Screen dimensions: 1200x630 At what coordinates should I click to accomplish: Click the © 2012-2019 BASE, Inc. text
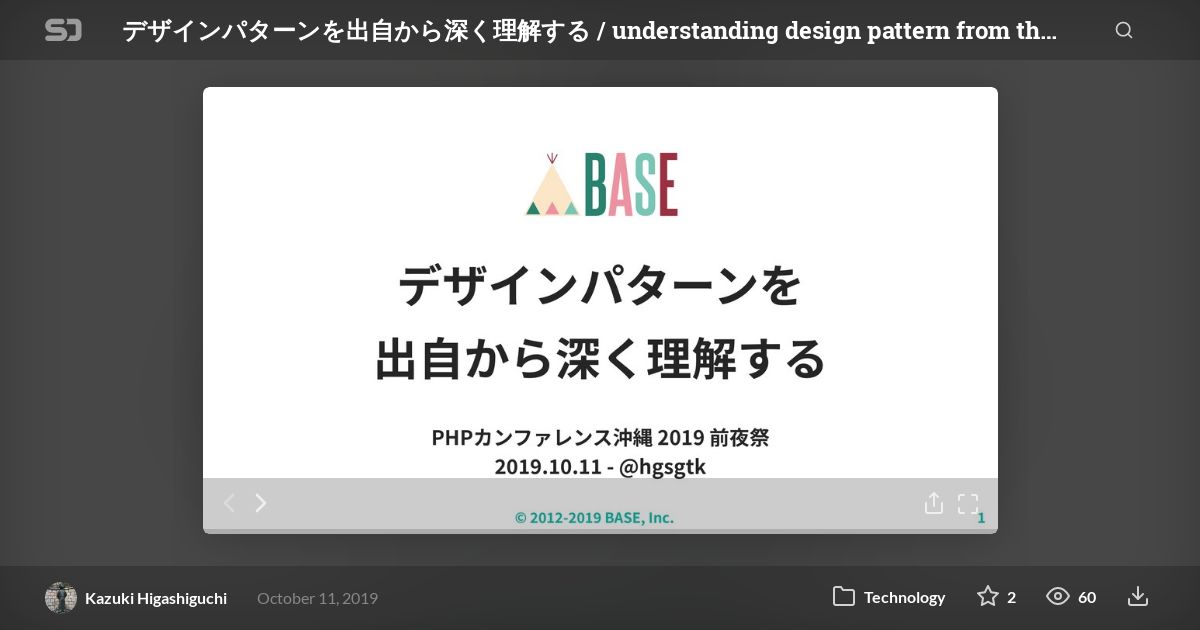point(594,517)
